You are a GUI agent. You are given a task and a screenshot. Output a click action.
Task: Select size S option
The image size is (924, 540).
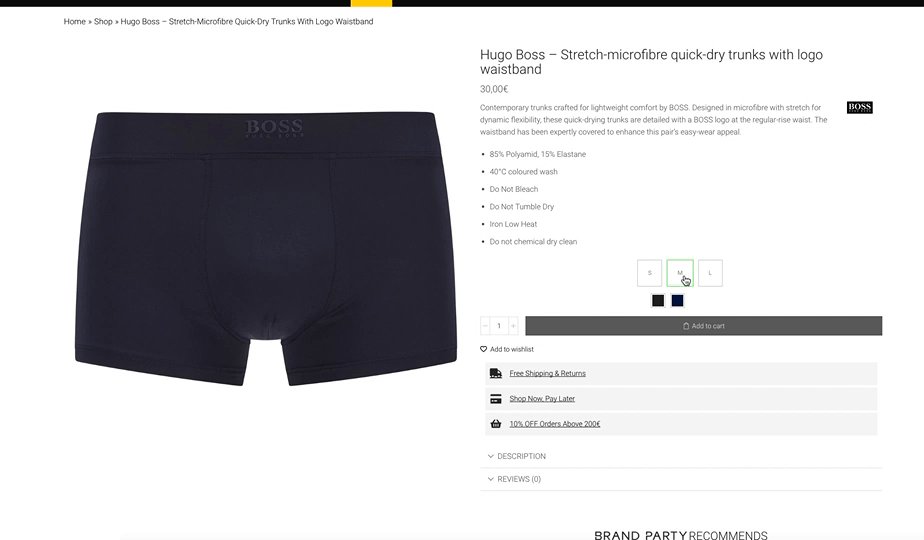[x=649, y=273]
